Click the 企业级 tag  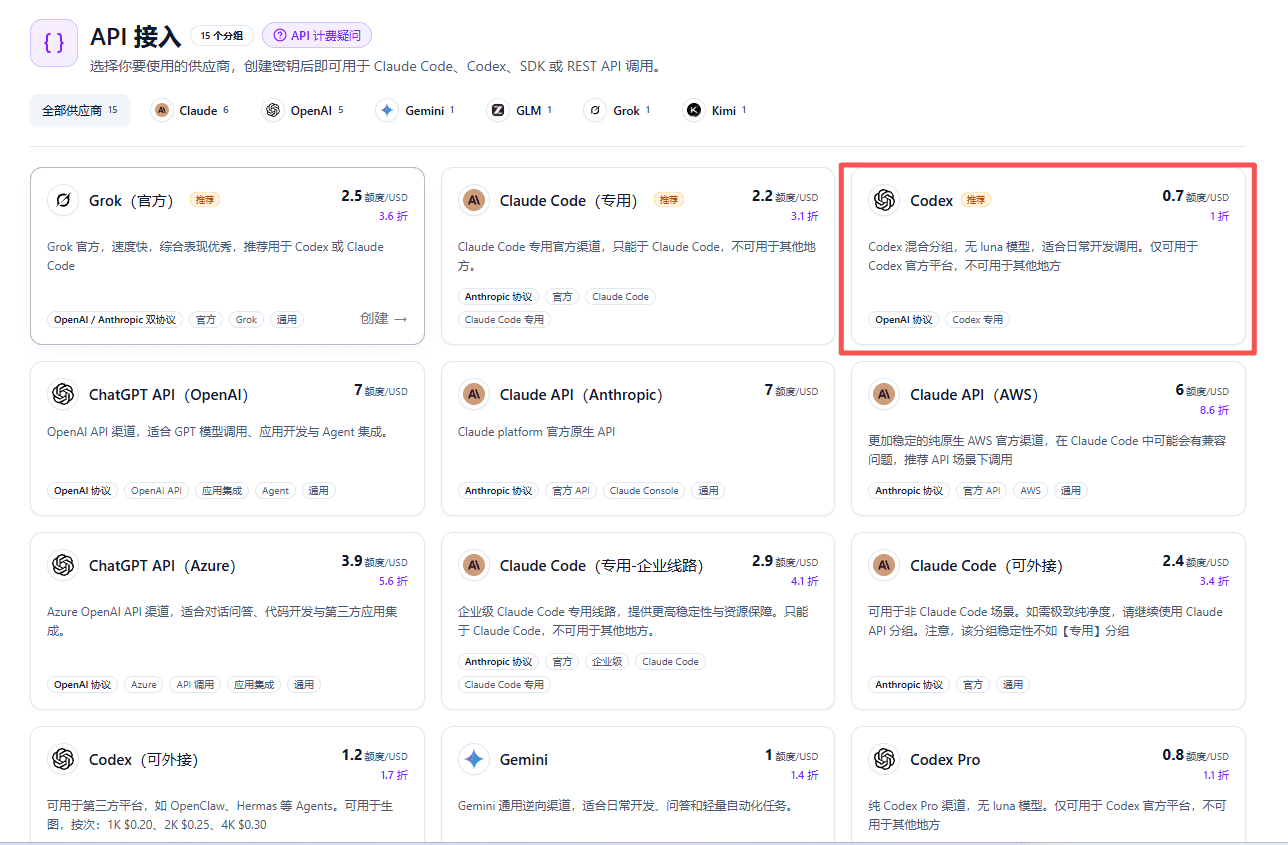coord(607,661)
